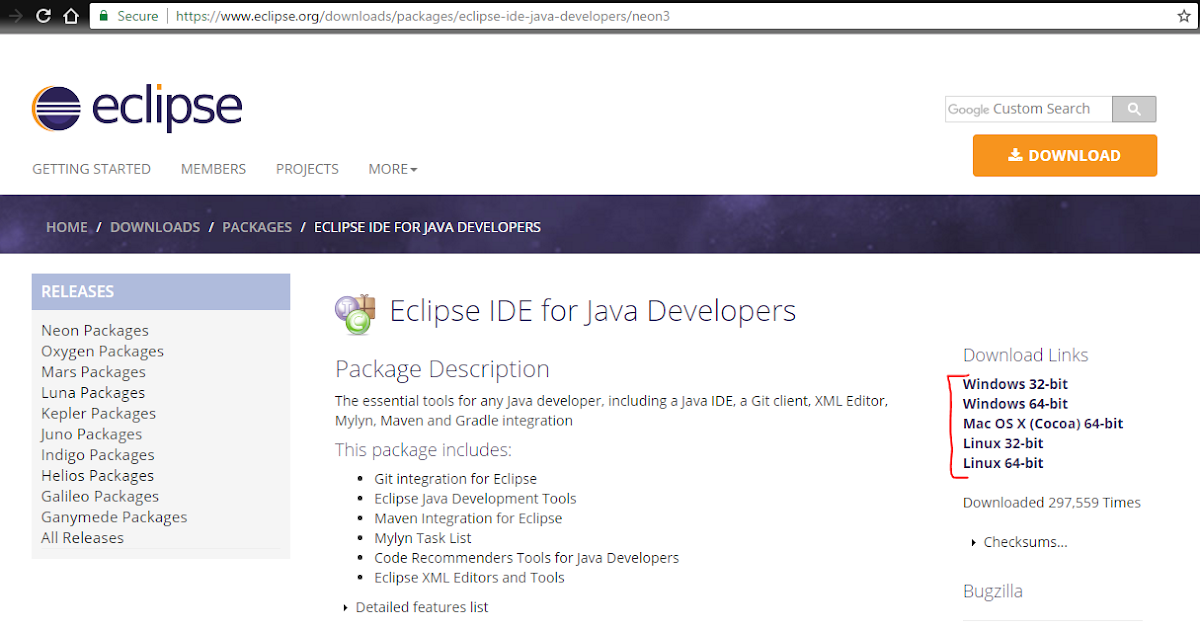Go to the browser home page icon
This screenshot has width=1200, height=630.
tap(70, 16)
